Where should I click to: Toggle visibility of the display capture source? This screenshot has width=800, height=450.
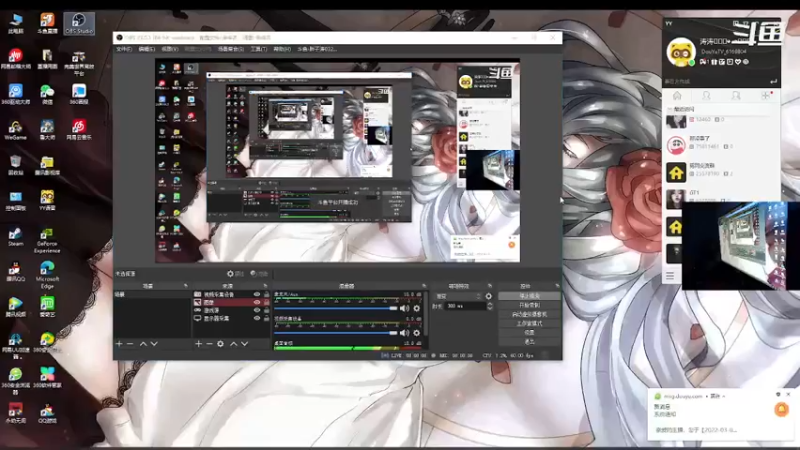pyautogui.click(x=257, y=318)
